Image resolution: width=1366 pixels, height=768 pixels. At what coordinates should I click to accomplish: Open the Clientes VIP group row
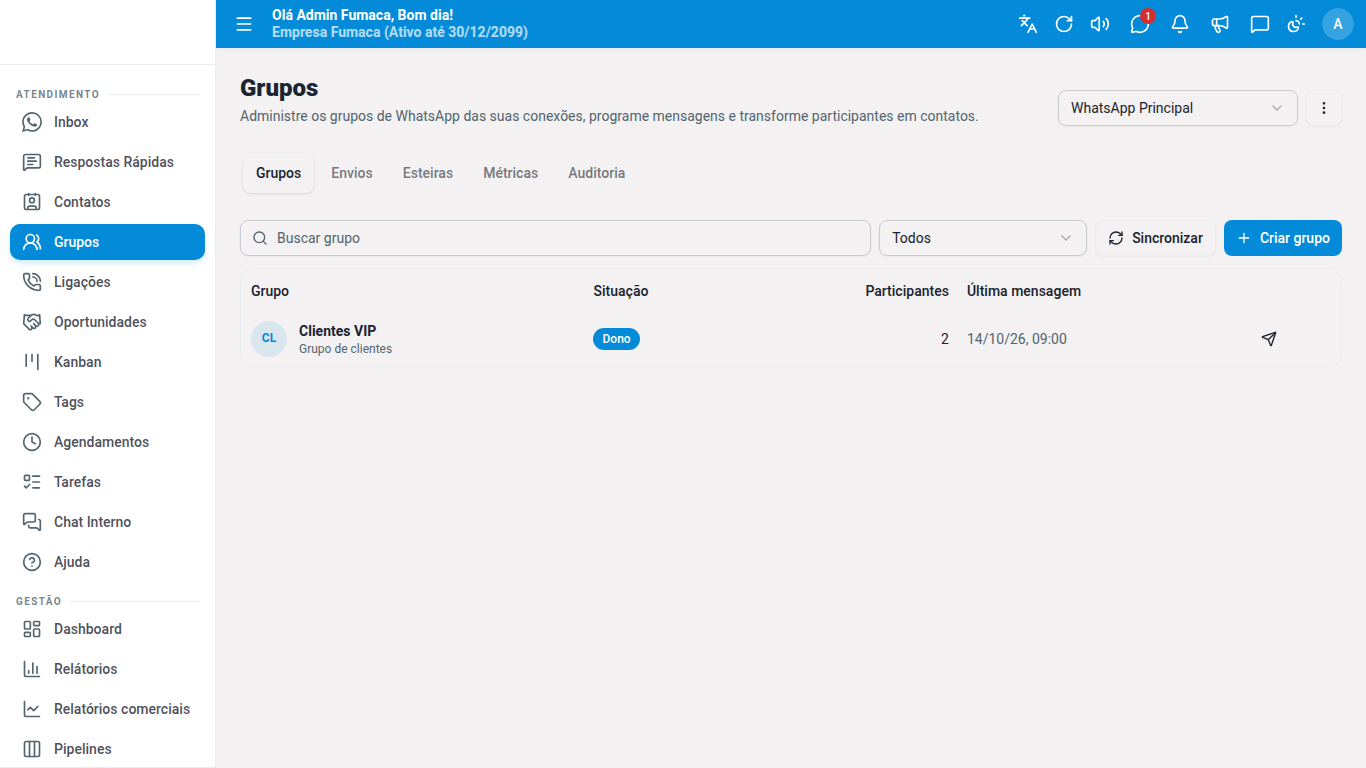790,339
